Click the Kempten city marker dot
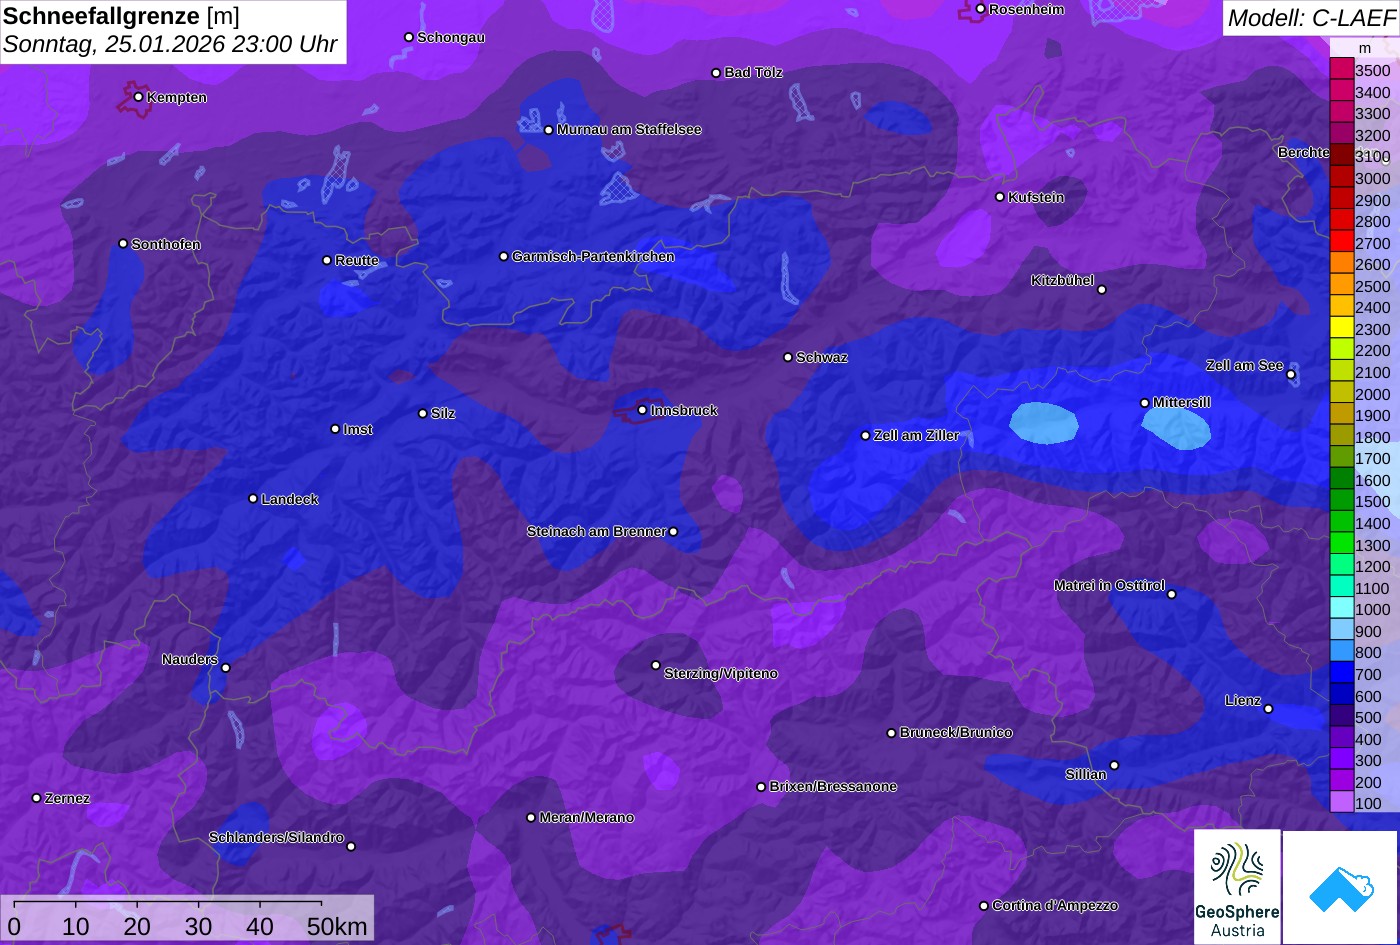Image resolution: width=1400 pixels, height=945 pixels. 138,97
